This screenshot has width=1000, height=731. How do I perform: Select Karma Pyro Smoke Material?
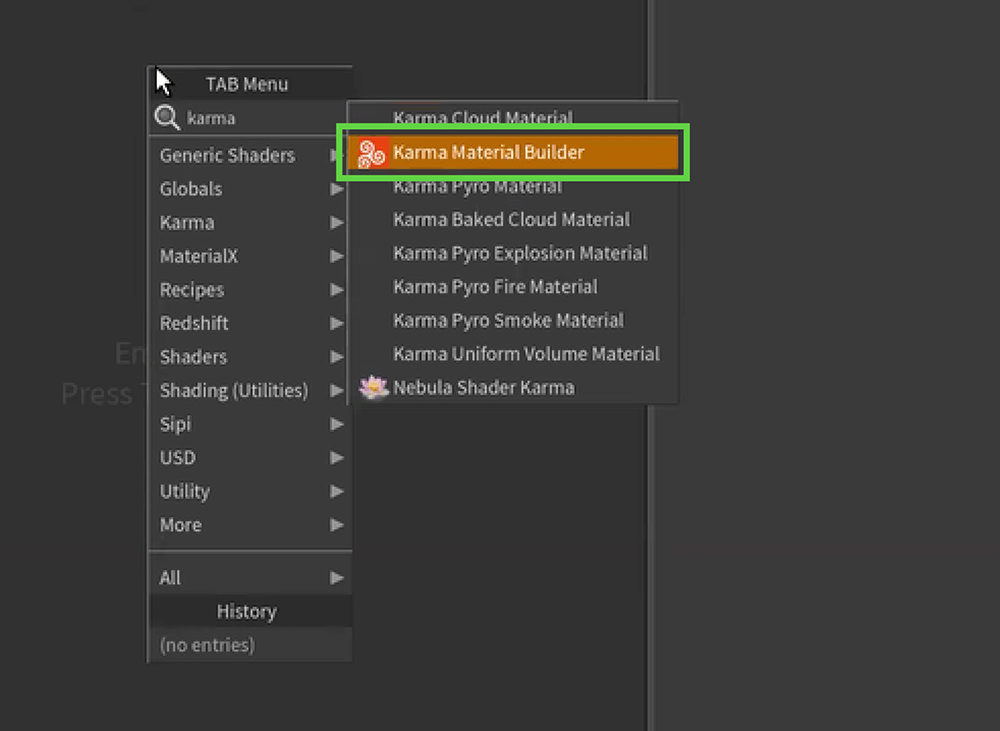pyautogui.click(x=508, y=321)
